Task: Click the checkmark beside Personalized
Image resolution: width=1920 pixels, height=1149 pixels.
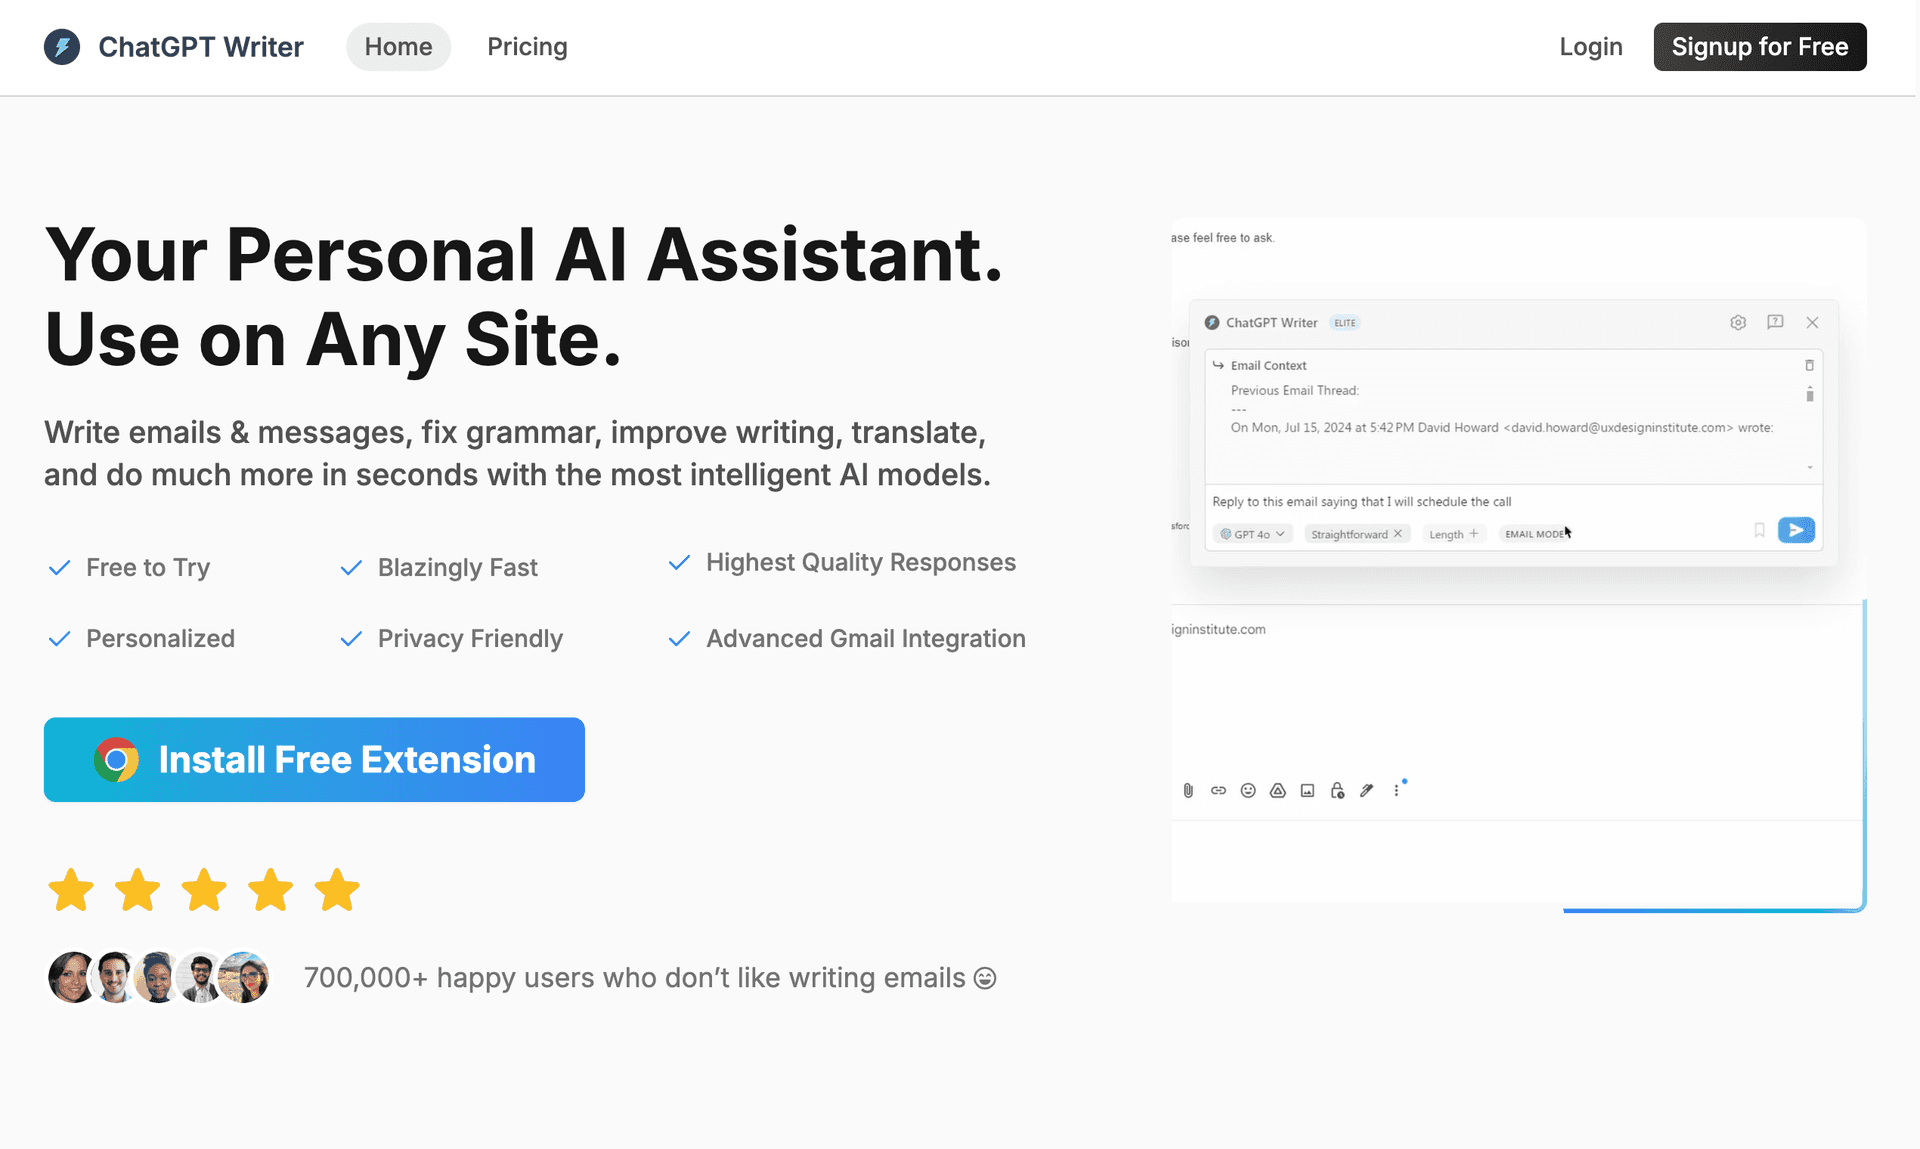Action: click(x=60, y=639)
